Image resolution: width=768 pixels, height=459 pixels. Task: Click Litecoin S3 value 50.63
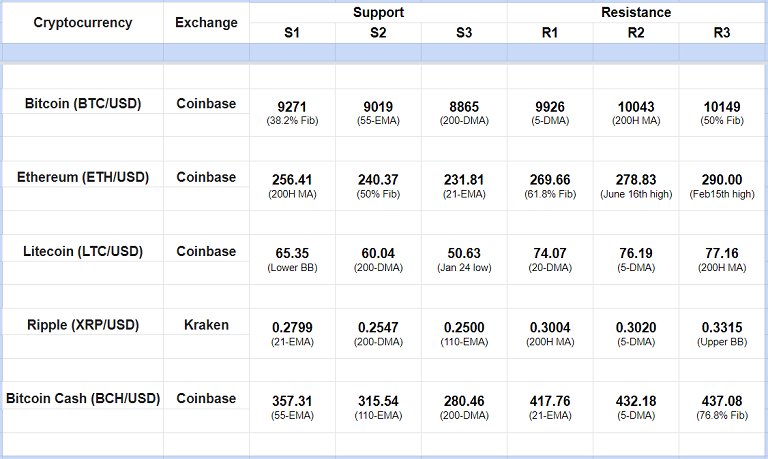click(x=464, y=253)
